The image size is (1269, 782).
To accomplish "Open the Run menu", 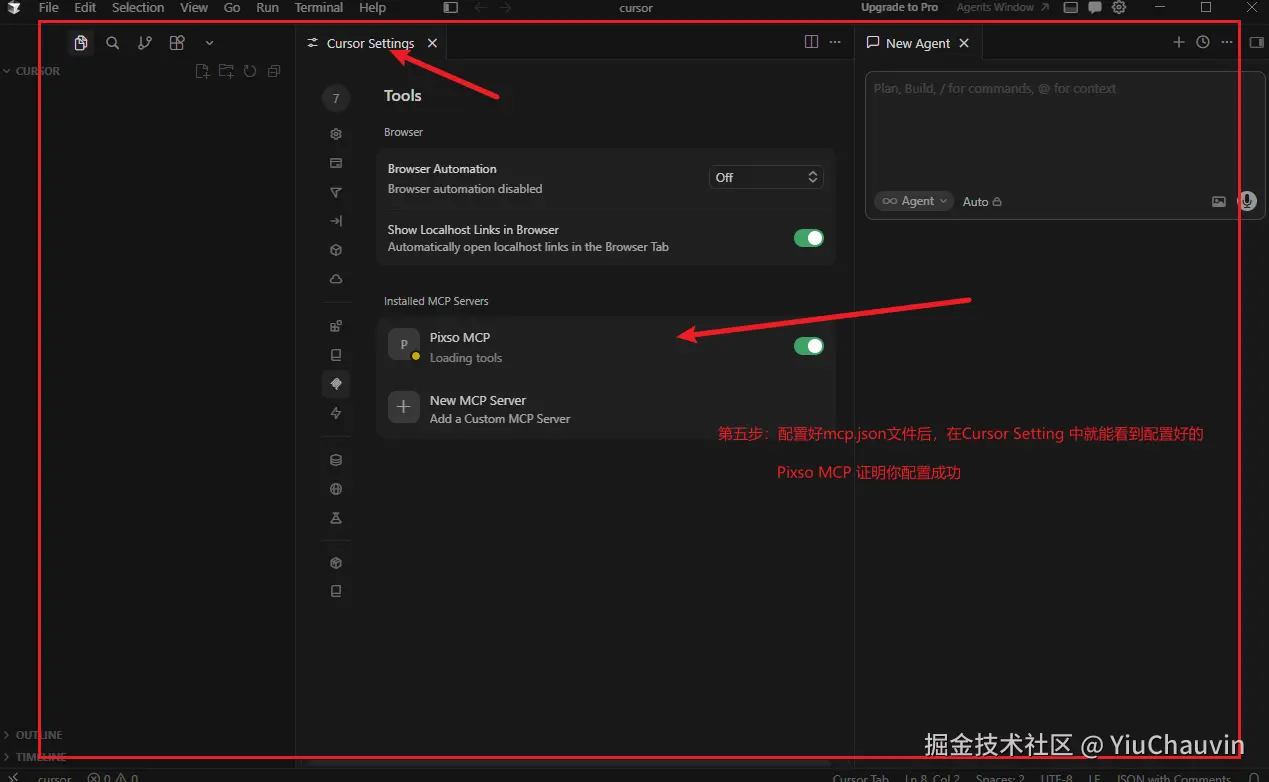I will click(x=267, y=7).
